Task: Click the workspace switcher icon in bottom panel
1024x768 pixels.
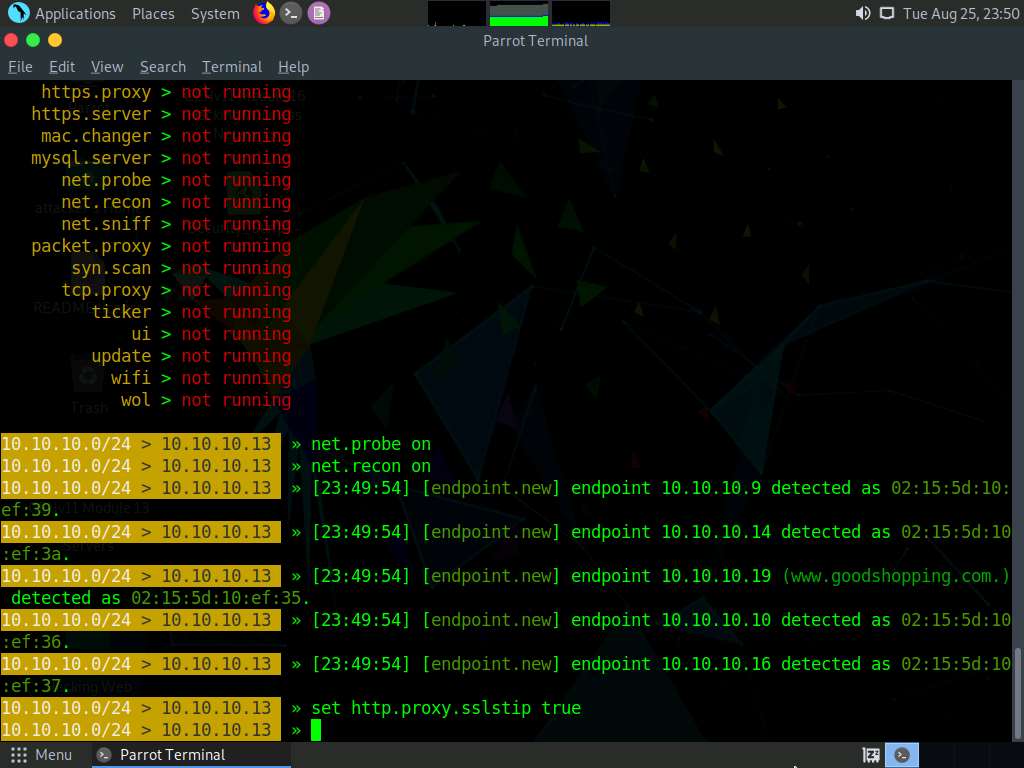Action: (871, 755)
